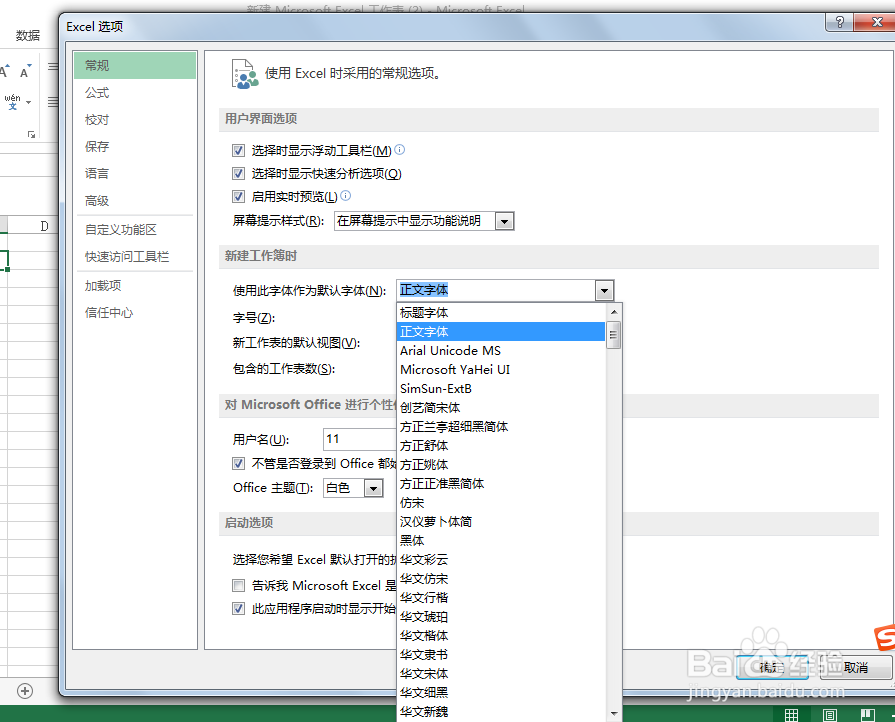Choose 方正姚体 font
895x722 pixels.
coord(501,465)
